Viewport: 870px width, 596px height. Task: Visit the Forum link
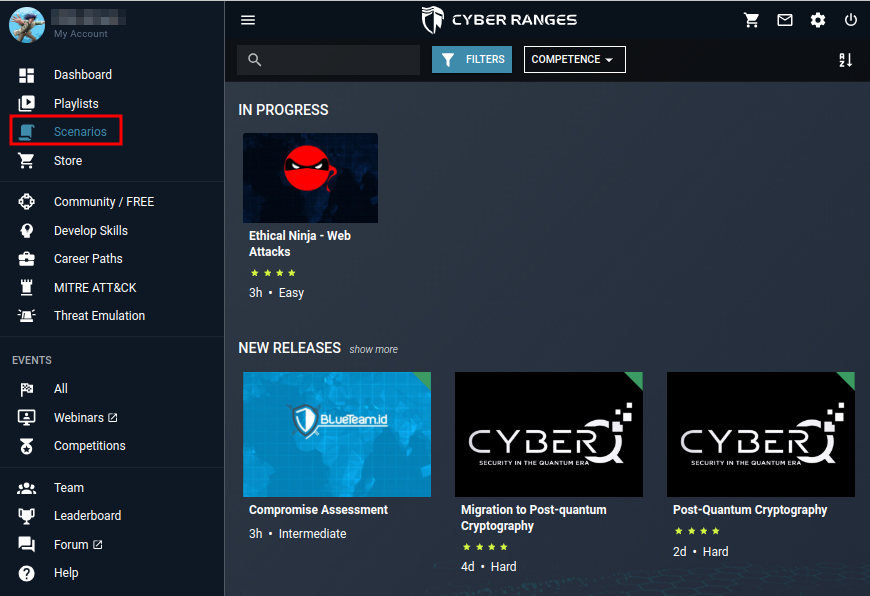[73, 544]
